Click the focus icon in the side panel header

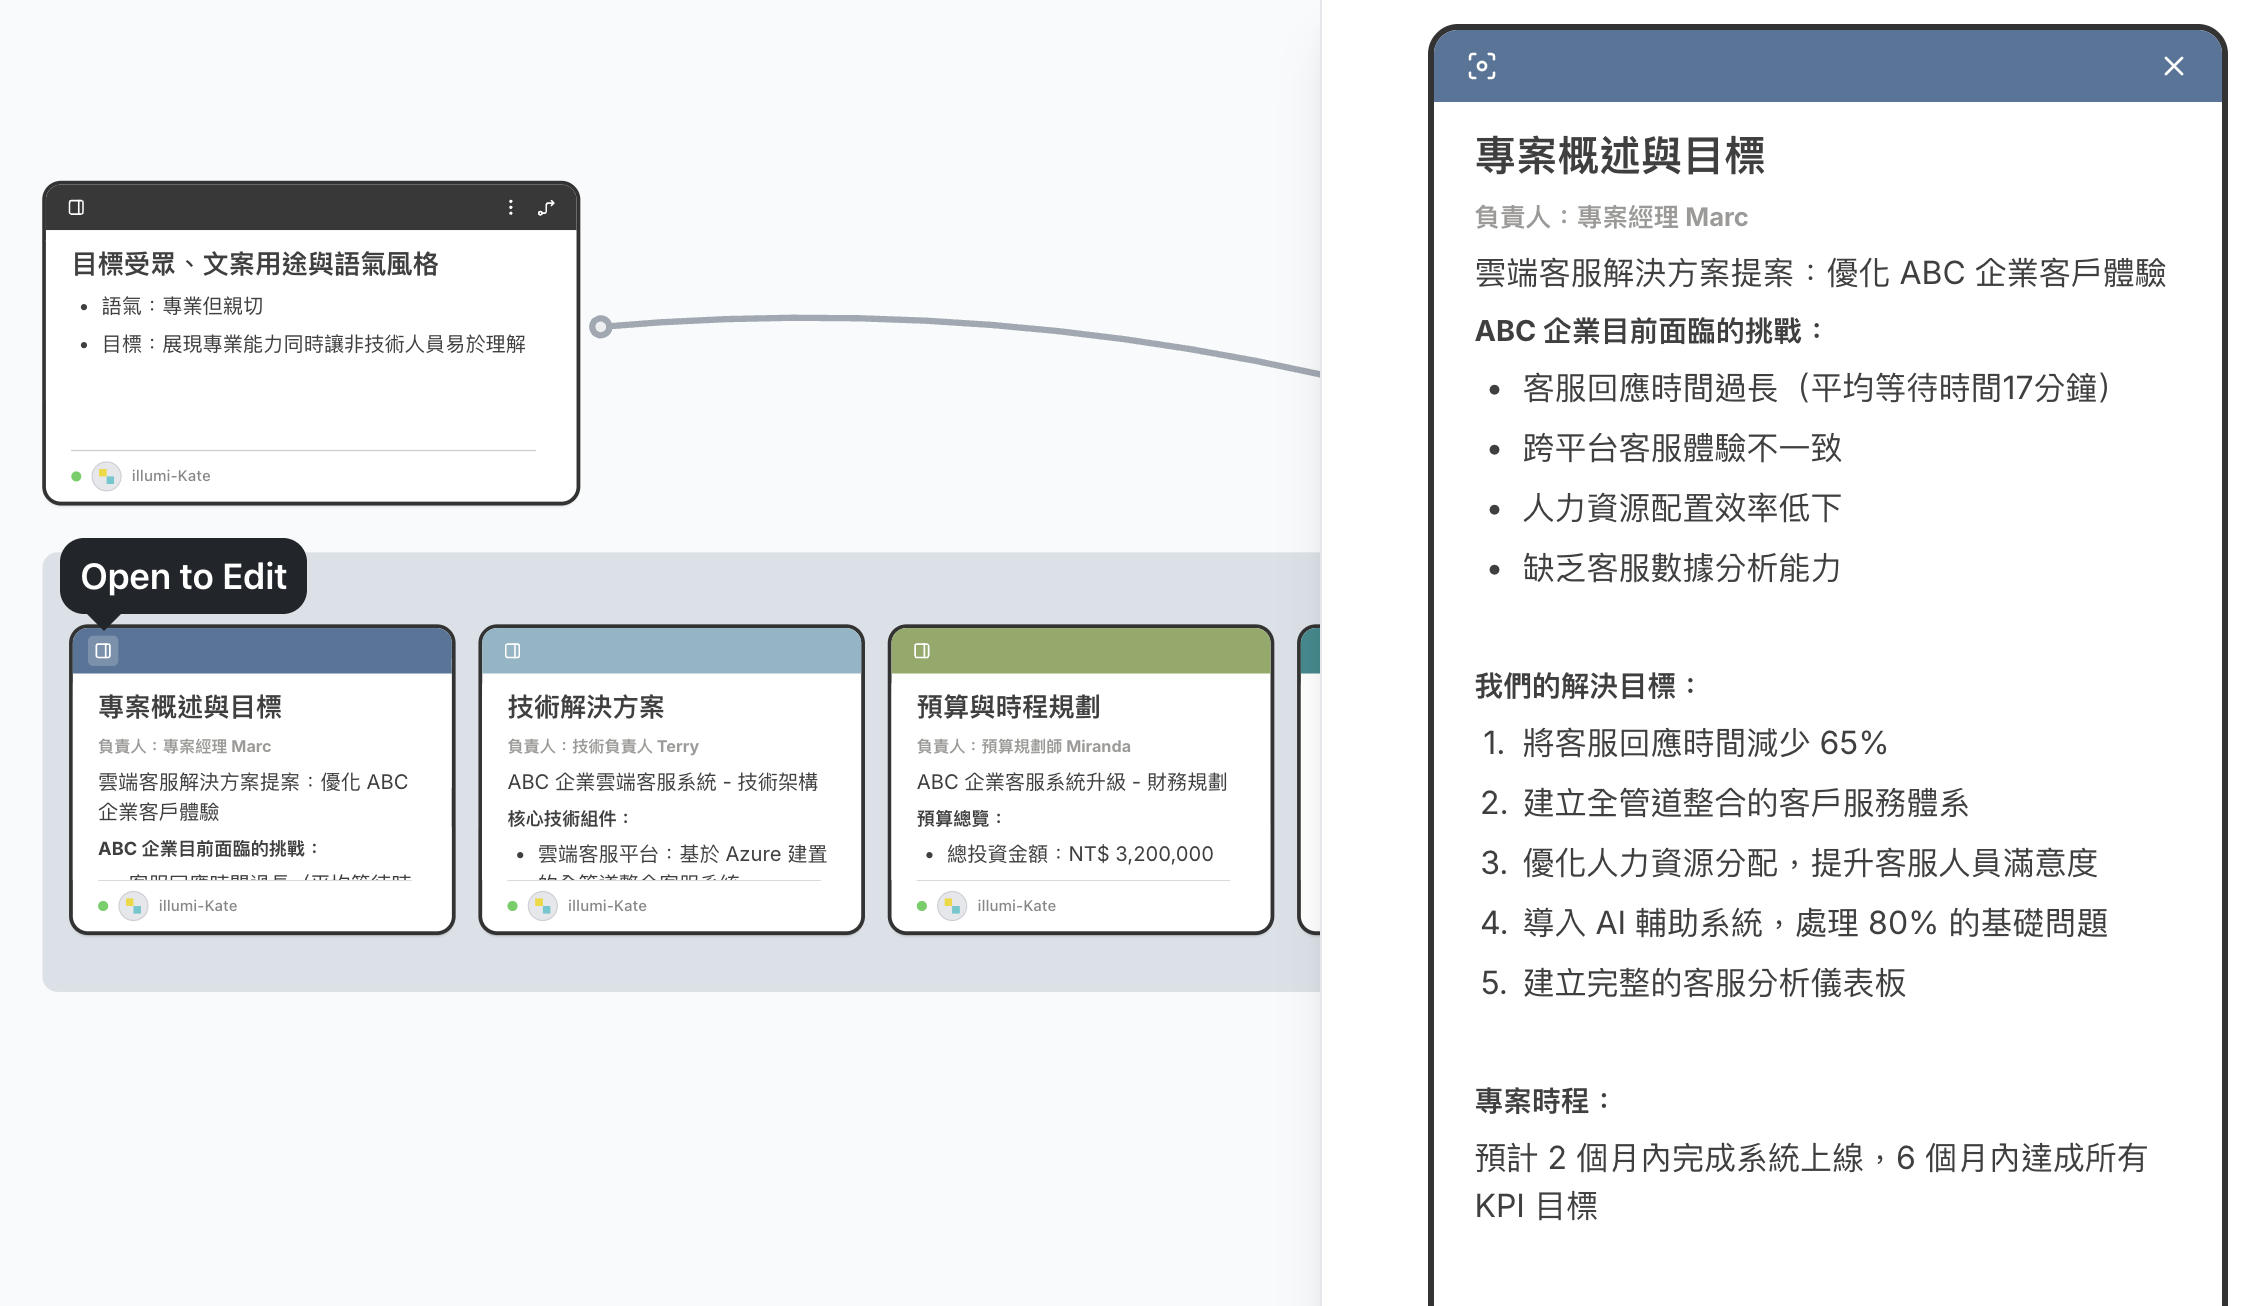click(x=1481, y=66)
